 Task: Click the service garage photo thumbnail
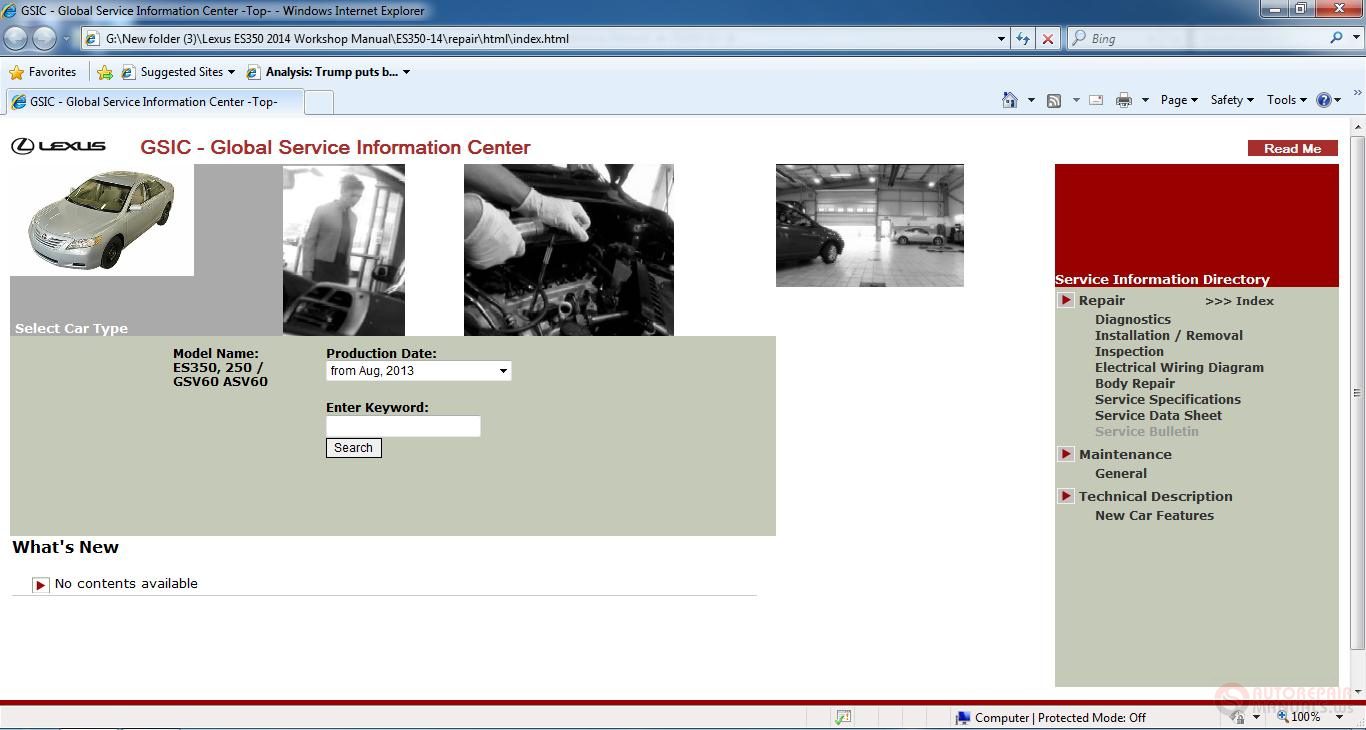869,225
